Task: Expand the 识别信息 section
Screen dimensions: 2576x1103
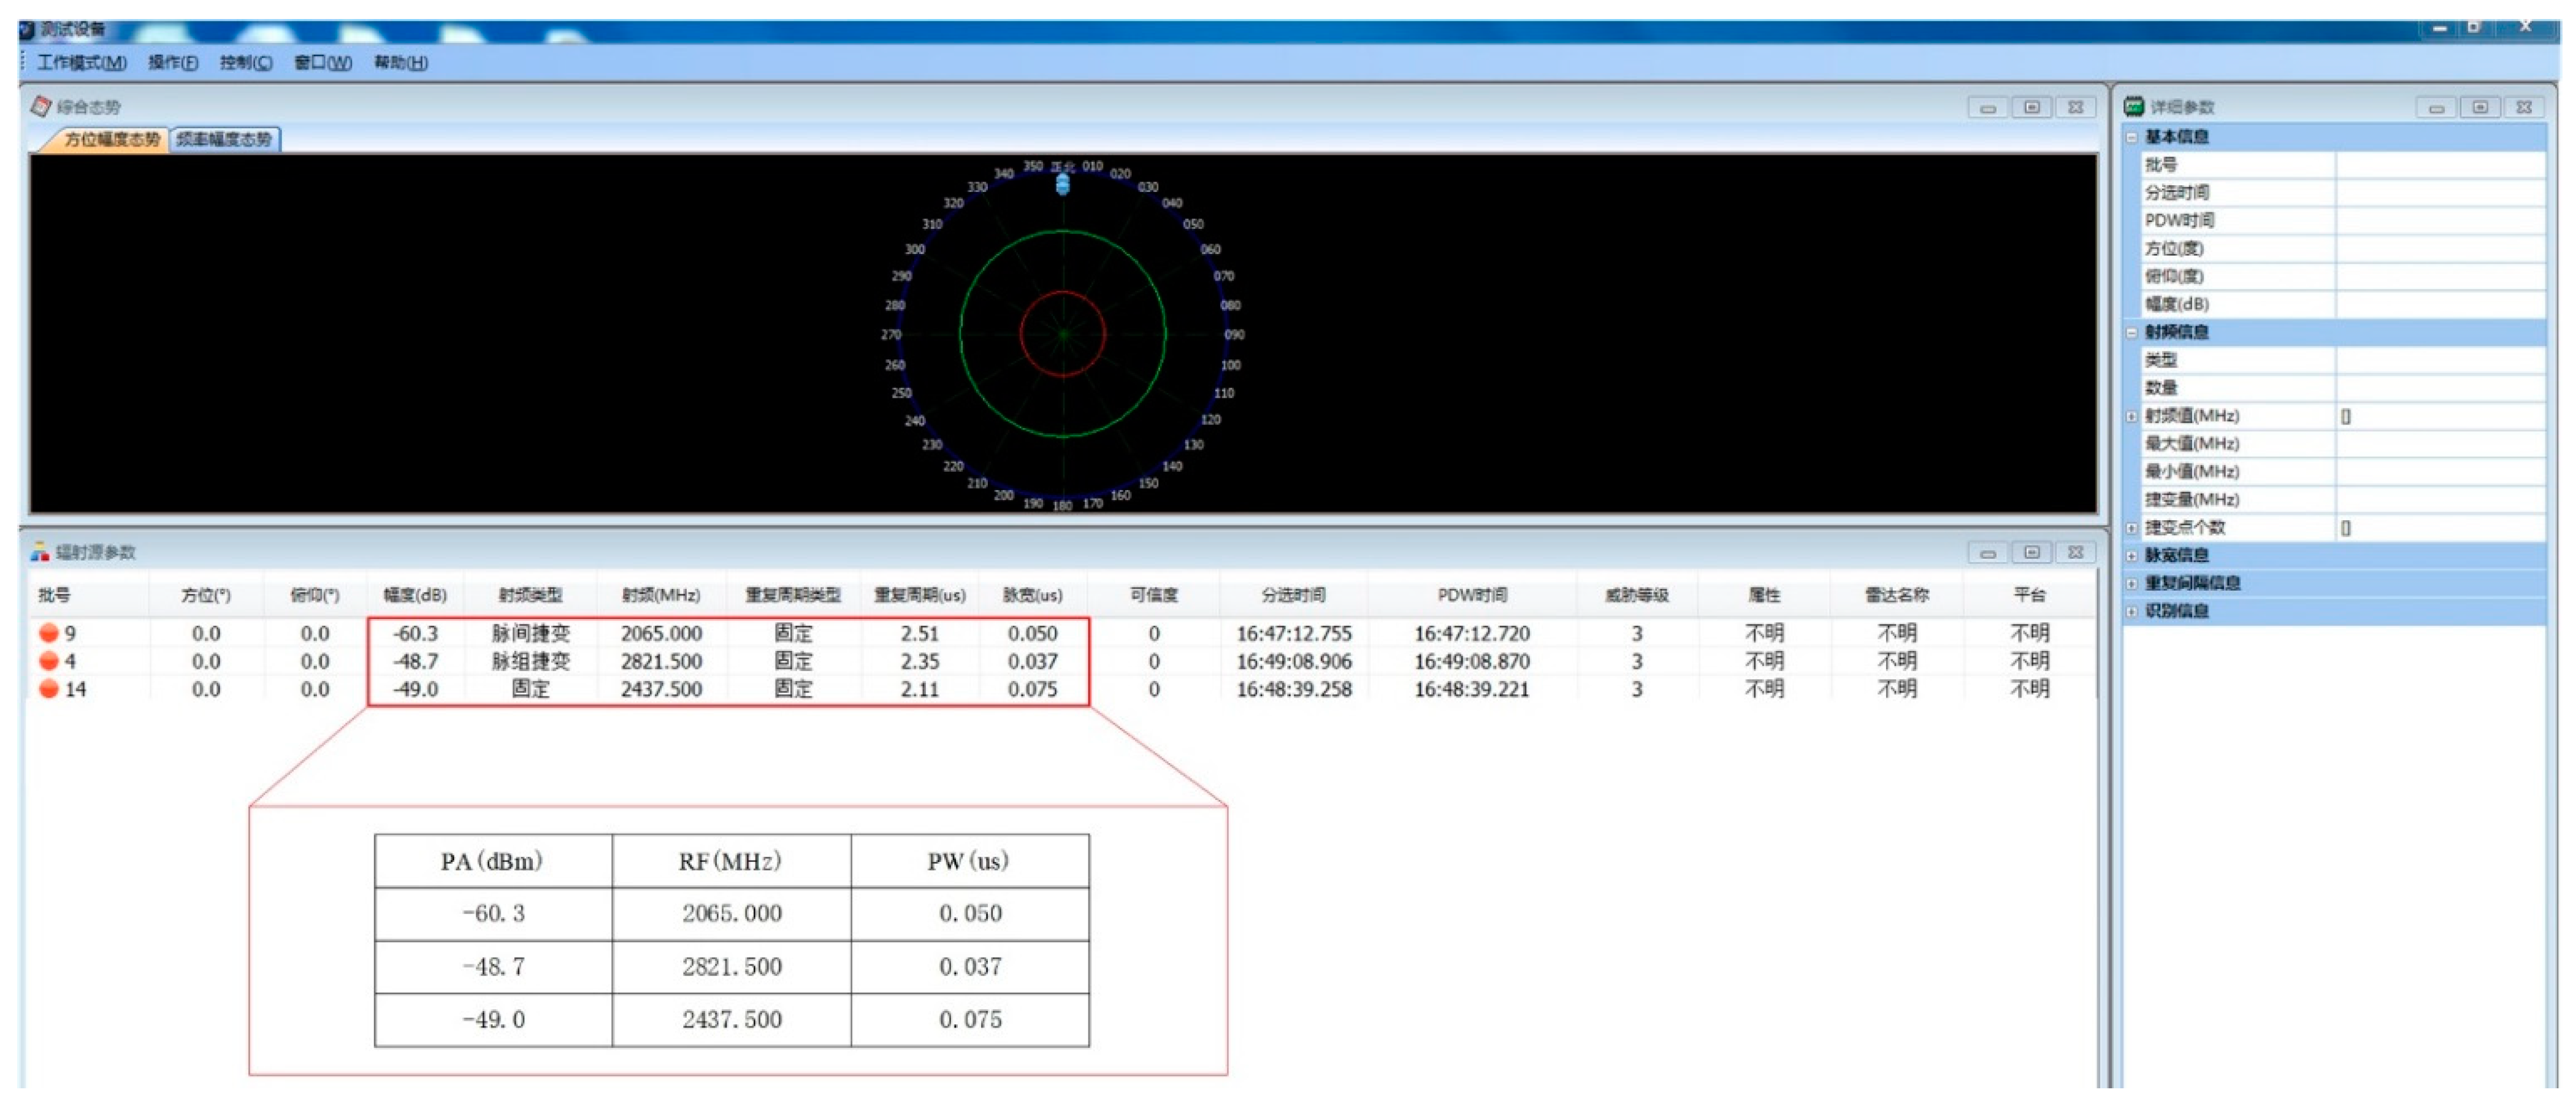Action: 2132,612
